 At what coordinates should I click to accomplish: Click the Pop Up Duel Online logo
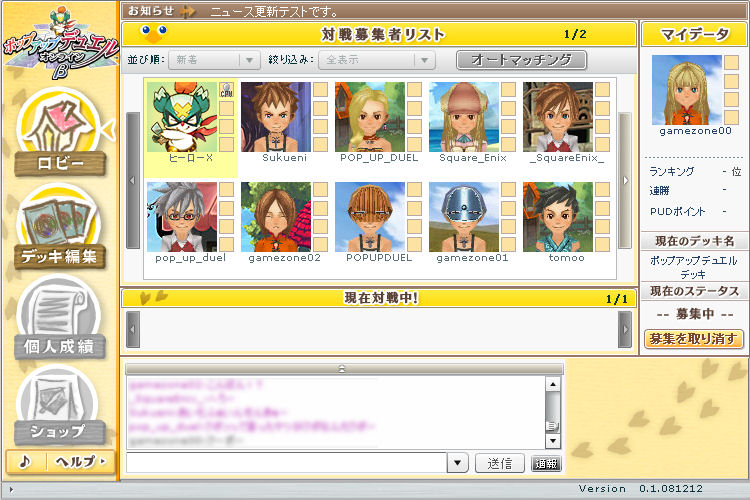coord(60,44)
